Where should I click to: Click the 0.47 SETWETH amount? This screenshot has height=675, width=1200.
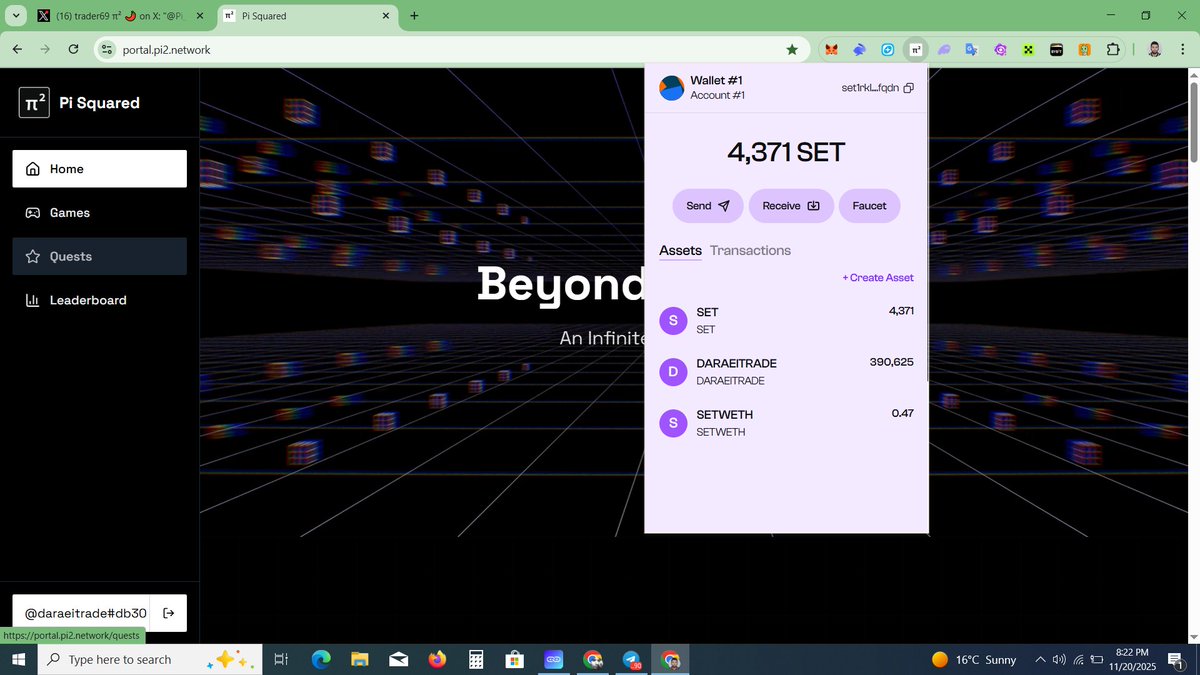pos(902,413)
